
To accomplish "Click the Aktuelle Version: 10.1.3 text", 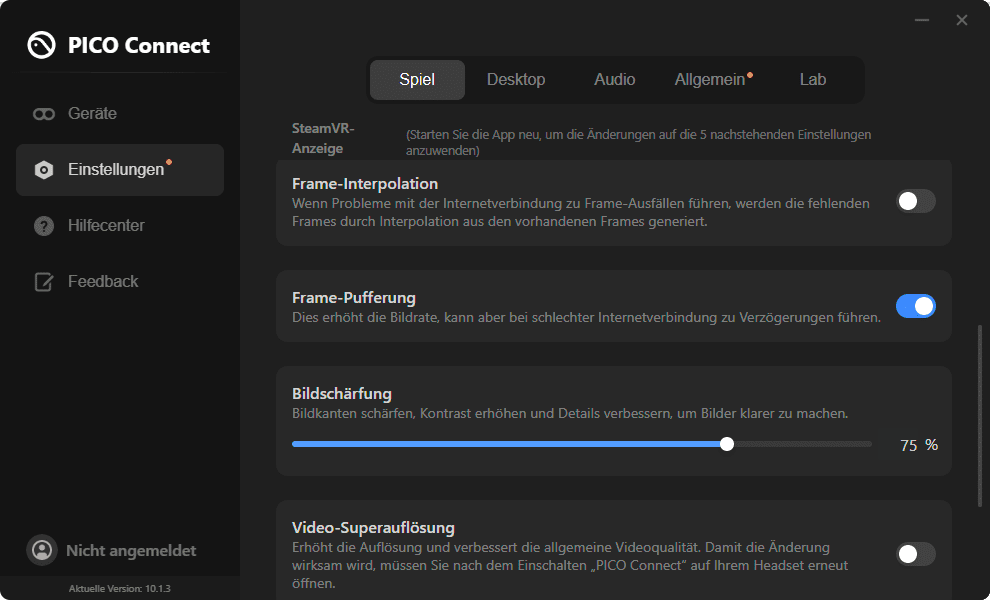I will click(x=119, y=588).
